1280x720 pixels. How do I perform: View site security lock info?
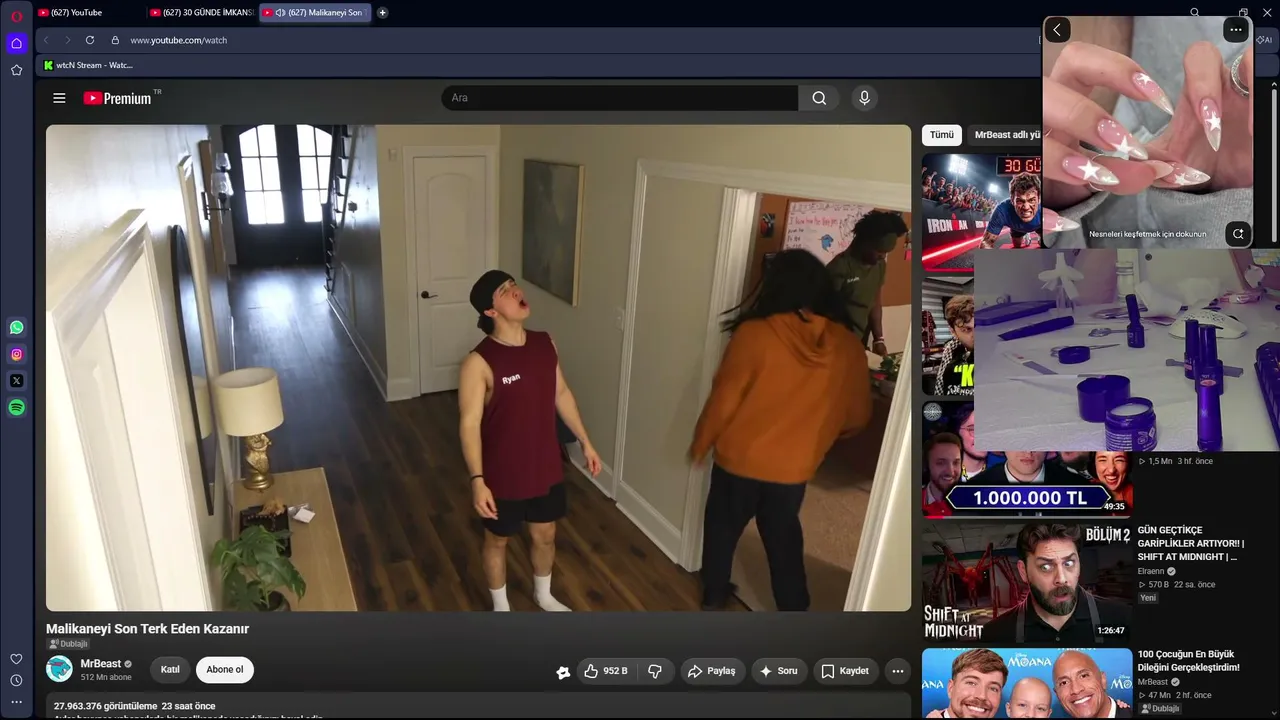pyautogui.click(x=115, y=40)
